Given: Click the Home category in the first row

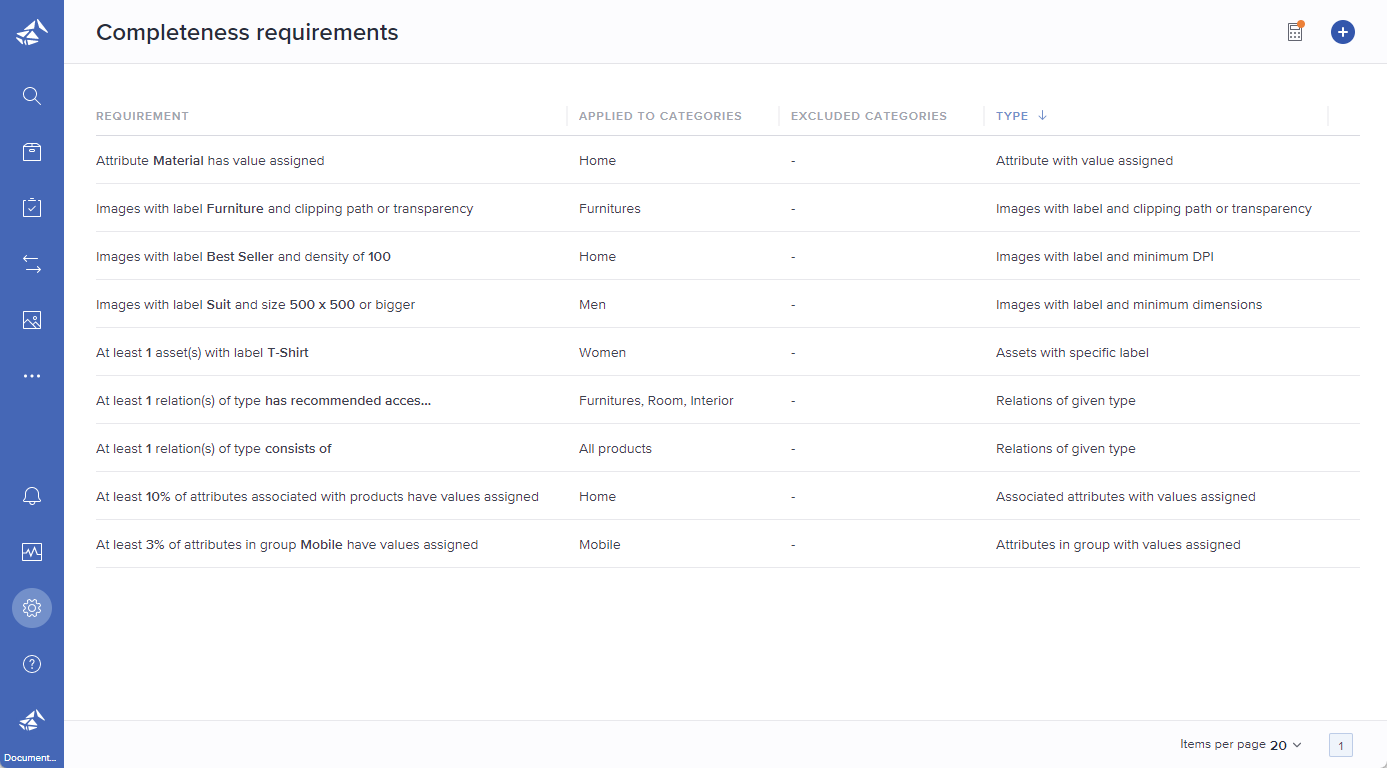Looking at the screenshot, I should [596, 160].
